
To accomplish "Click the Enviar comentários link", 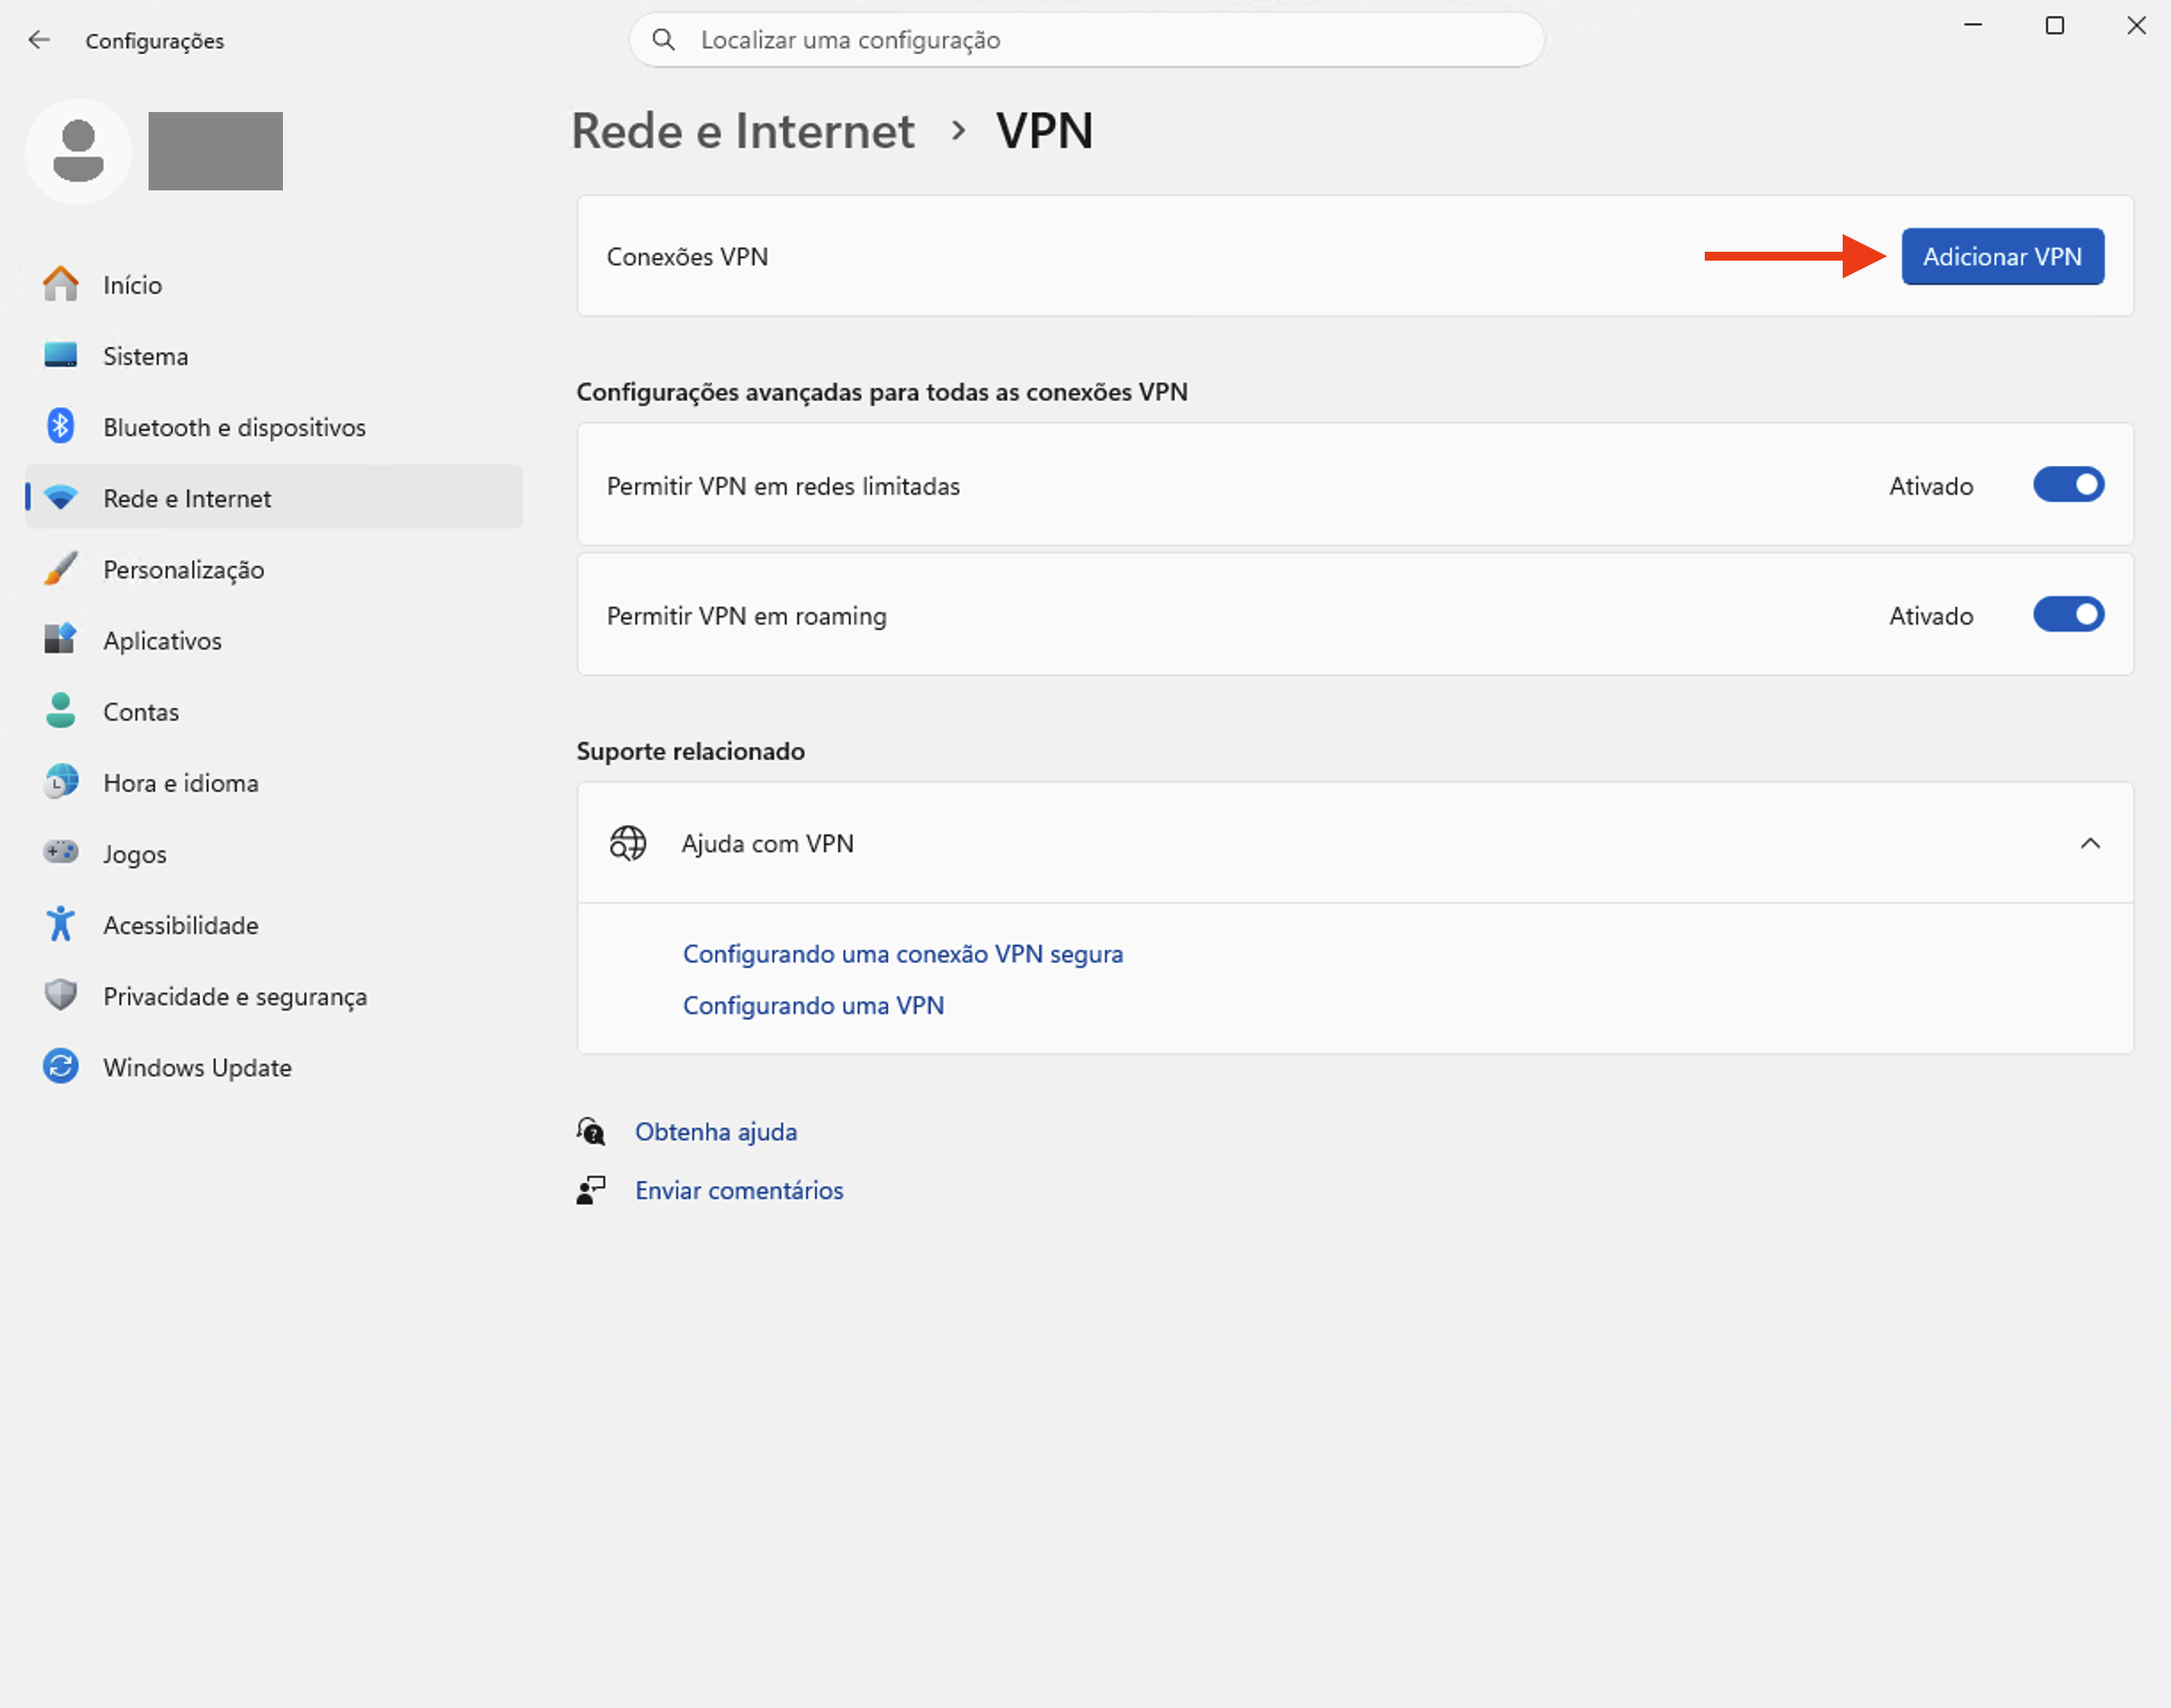I will pyautogui.click(x=739, y=1190).
